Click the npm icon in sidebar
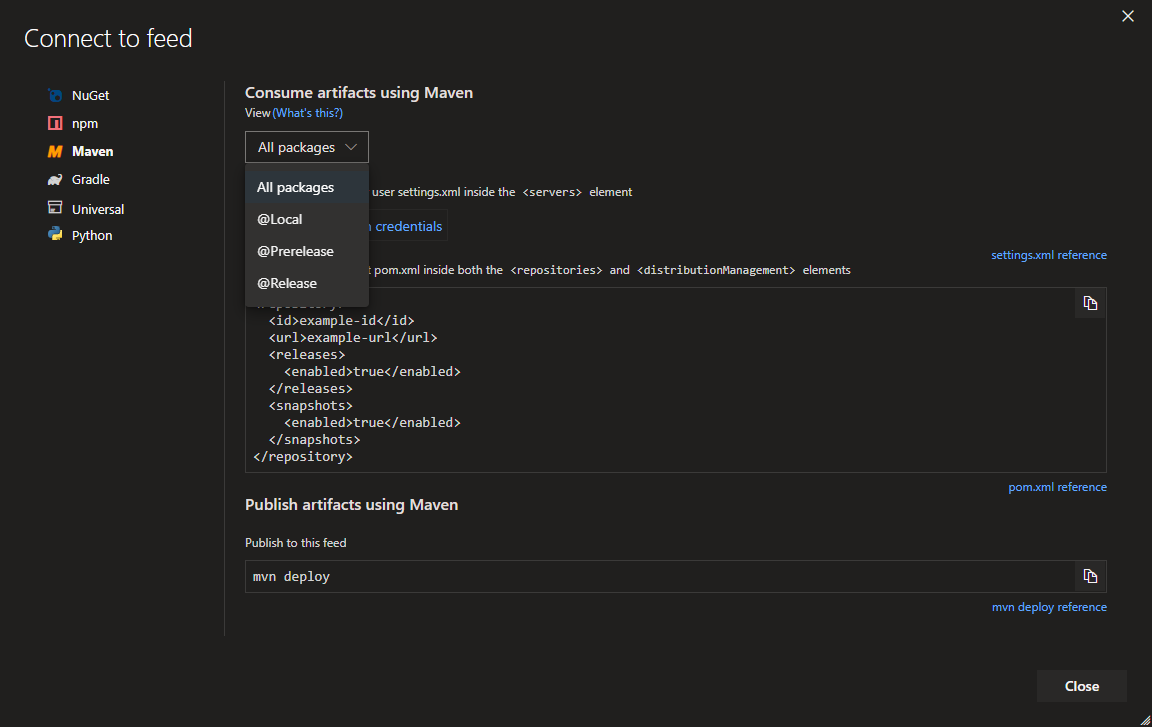 [55, 123]
